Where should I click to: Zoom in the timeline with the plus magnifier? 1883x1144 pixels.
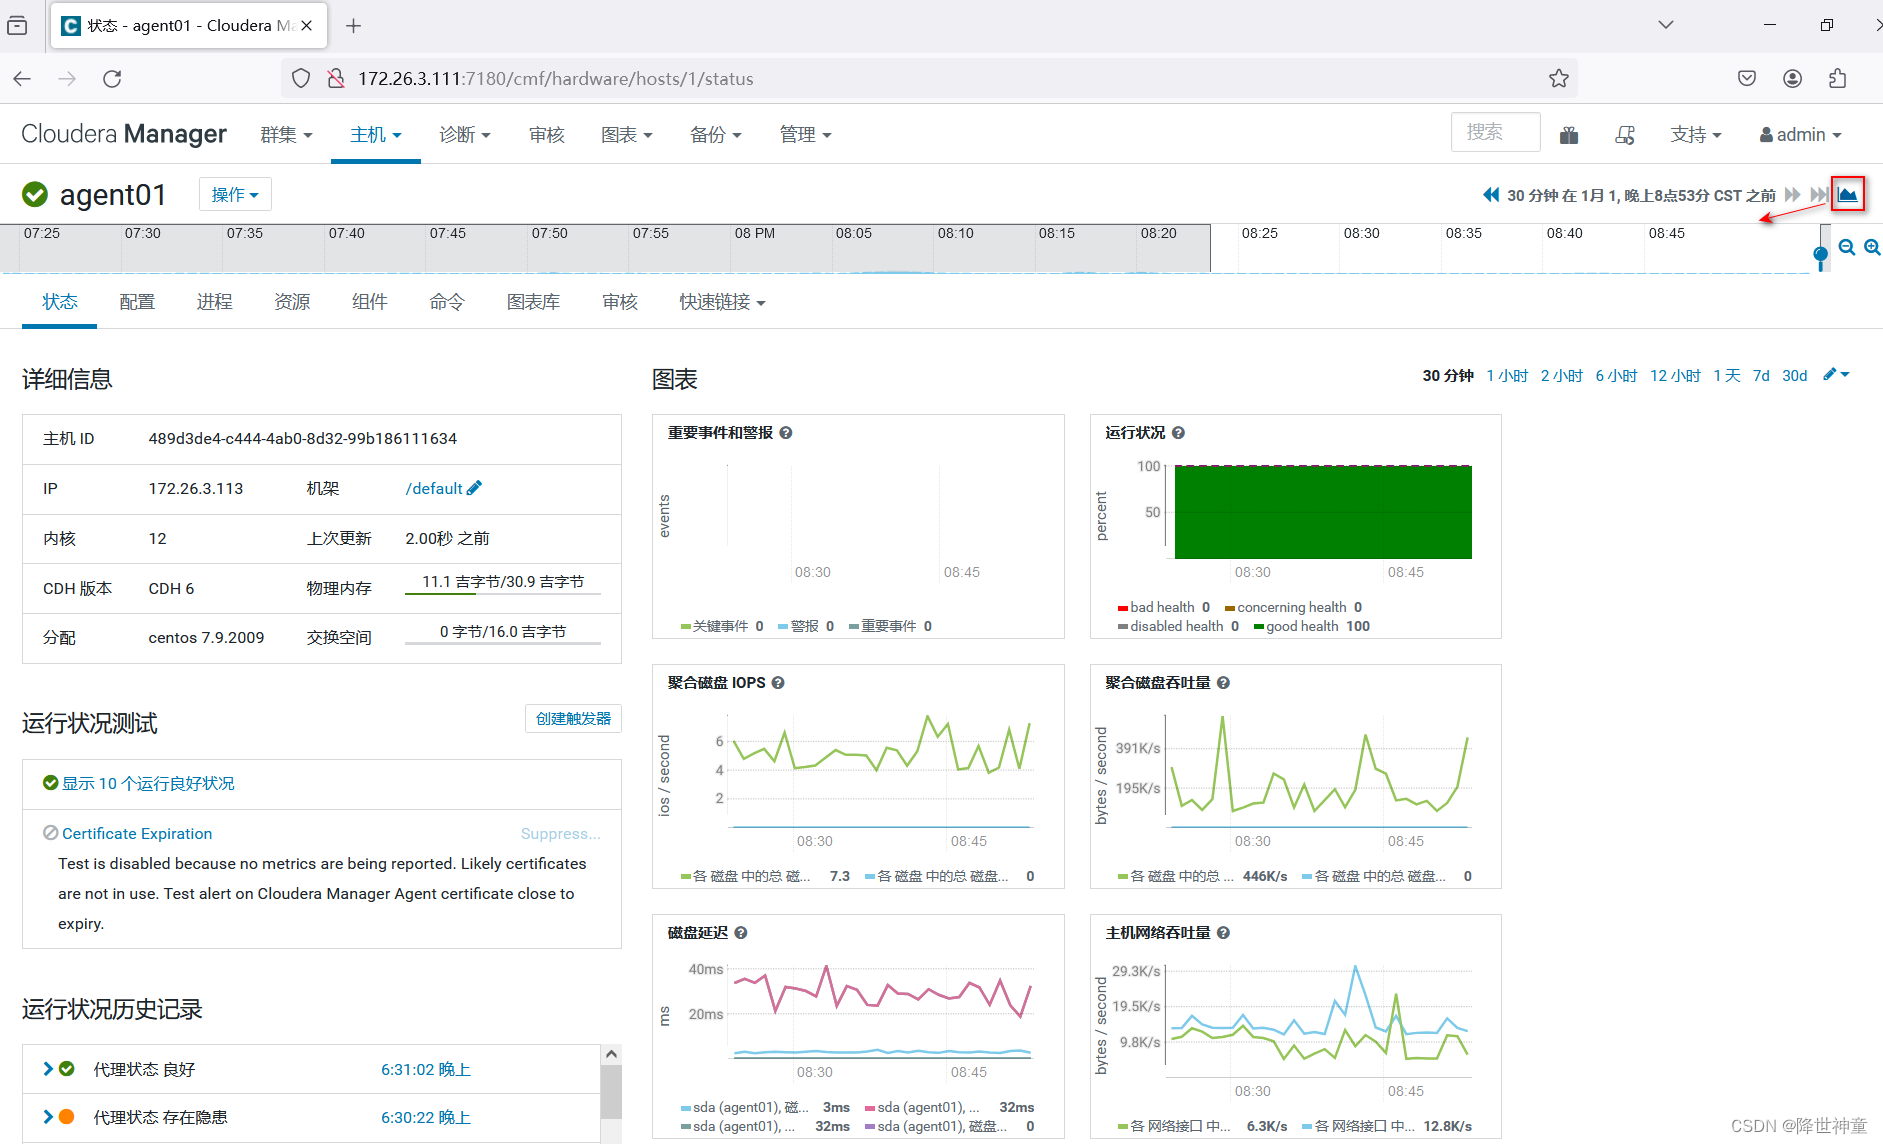1872,247
